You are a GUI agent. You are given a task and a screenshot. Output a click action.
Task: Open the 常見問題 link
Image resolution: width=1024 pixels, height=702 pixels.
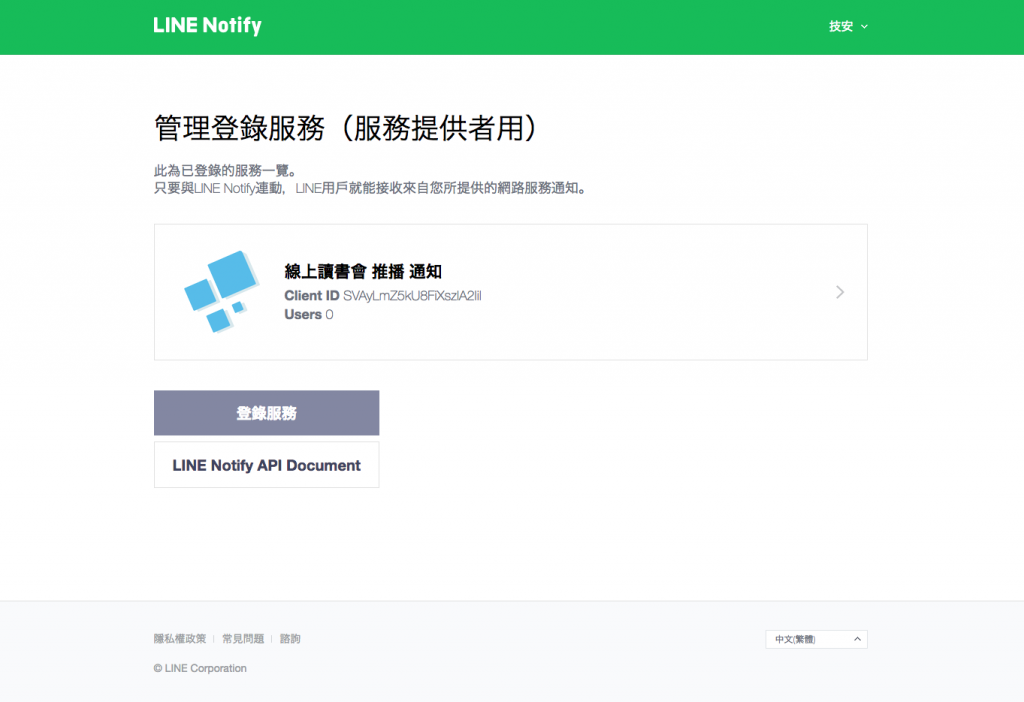click(x=243, y=639)
